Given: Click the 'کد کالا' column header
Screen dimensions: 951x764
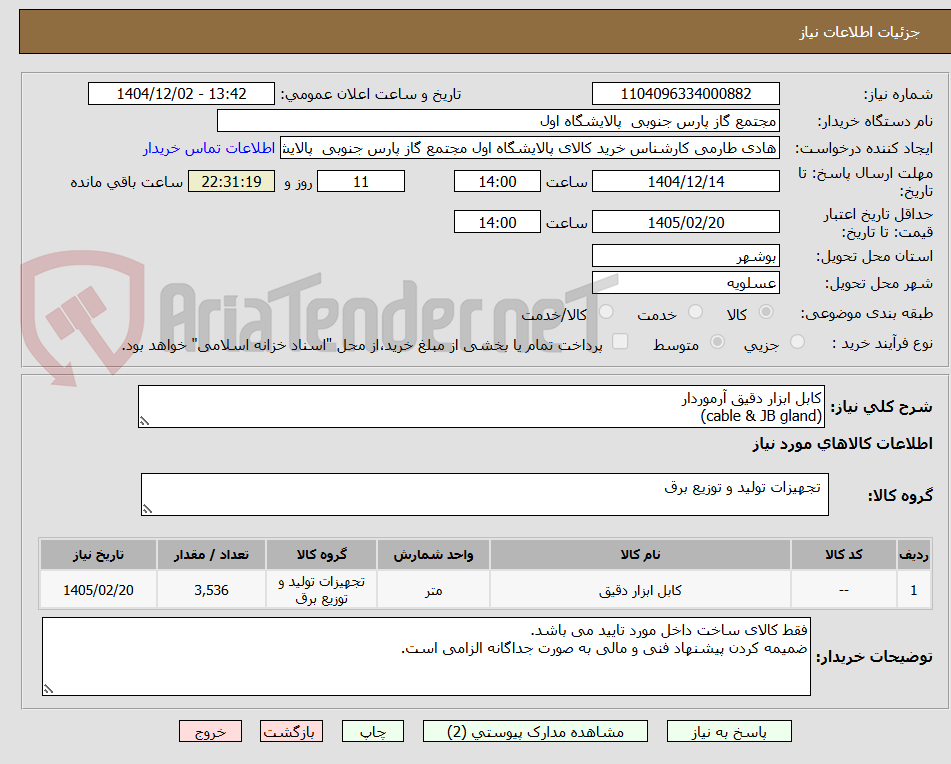Looking at the screenshot, I should tap(844, 555).
